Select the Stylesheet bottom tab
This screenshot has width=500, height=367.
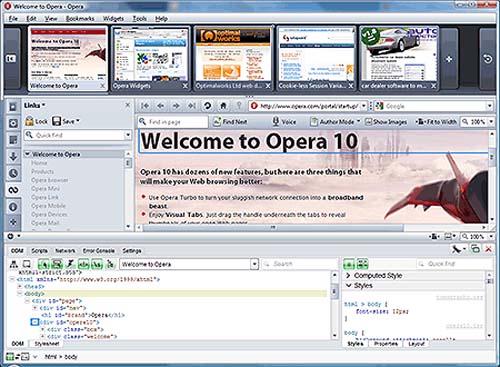47,343
